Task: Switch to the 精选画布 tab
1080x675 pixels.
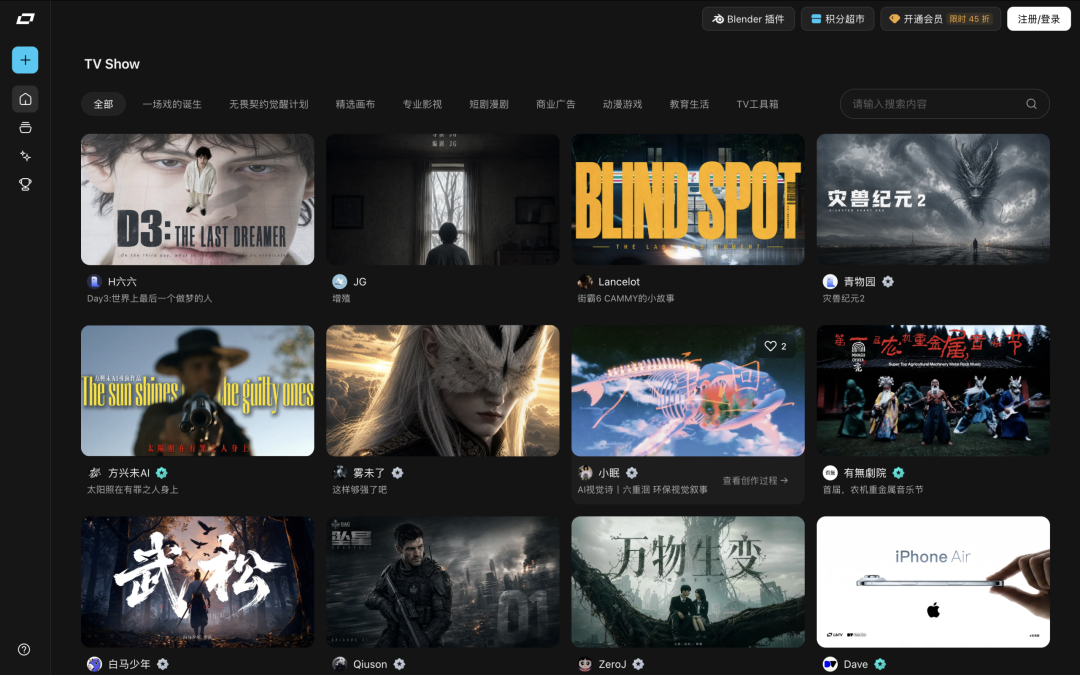Action: coord(355,104)
